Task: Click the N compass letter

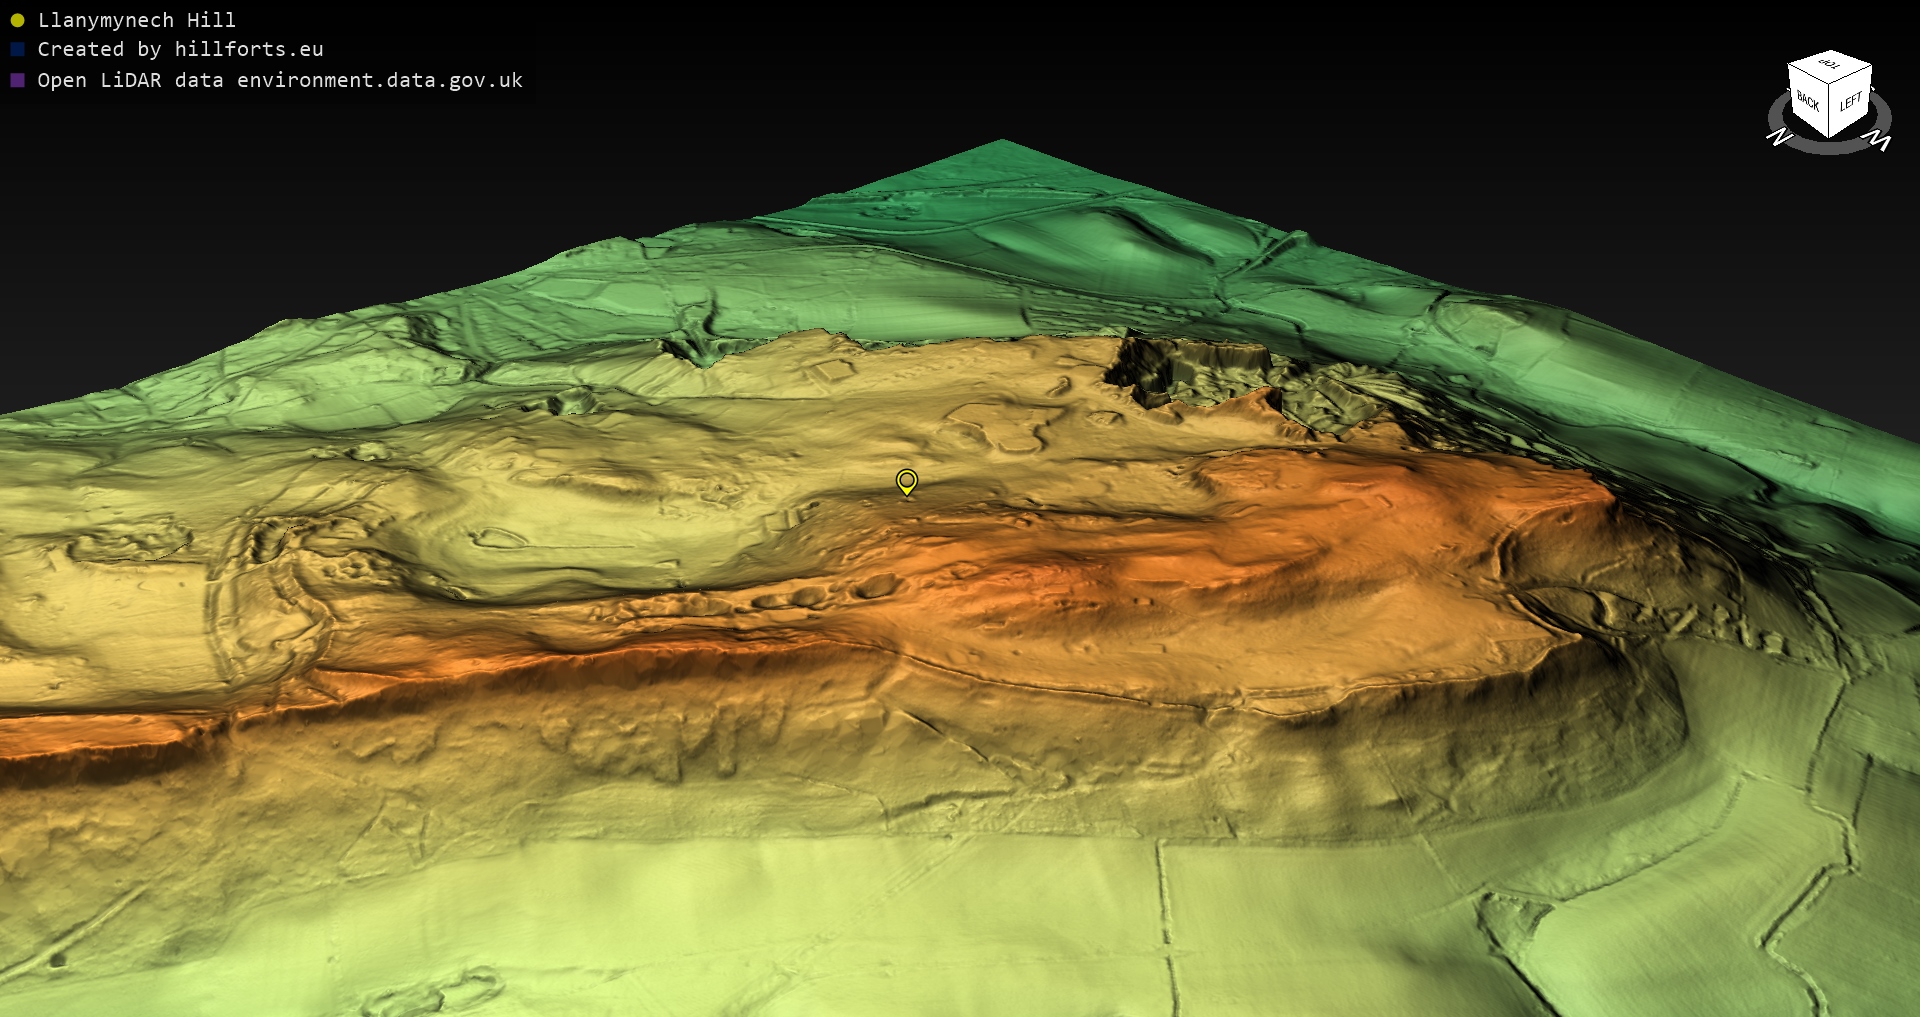Action: [1779, 136]
